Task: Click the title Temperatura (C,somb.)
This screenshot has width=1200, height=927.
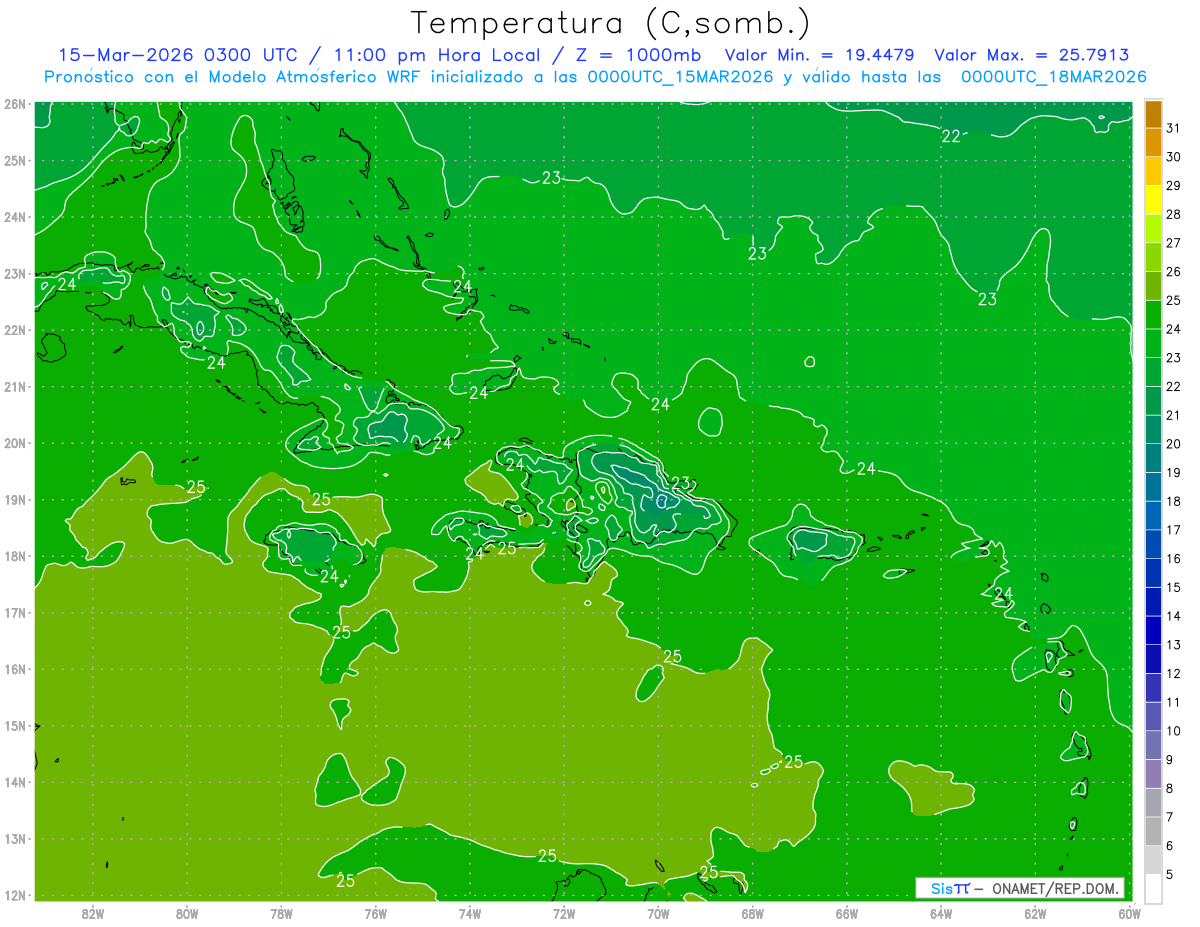Action: click(610, 23)
